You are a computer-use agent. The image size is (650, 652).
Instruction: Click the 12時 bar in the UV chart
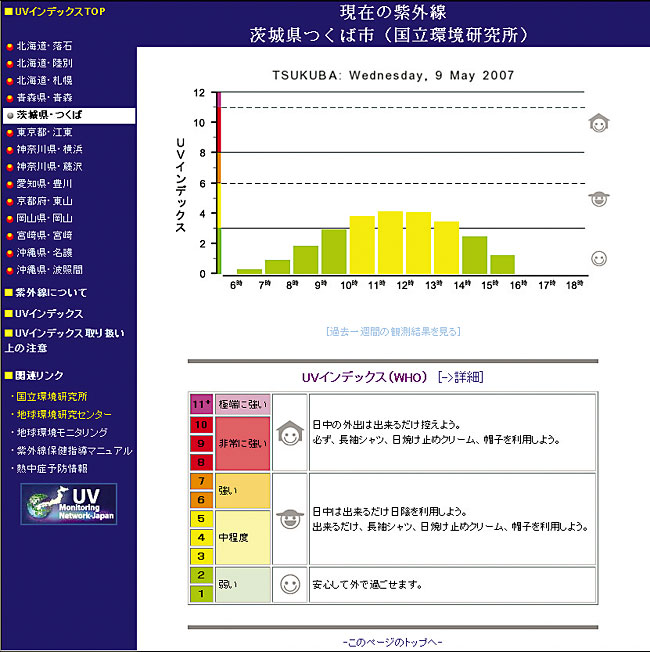point(418,243)
